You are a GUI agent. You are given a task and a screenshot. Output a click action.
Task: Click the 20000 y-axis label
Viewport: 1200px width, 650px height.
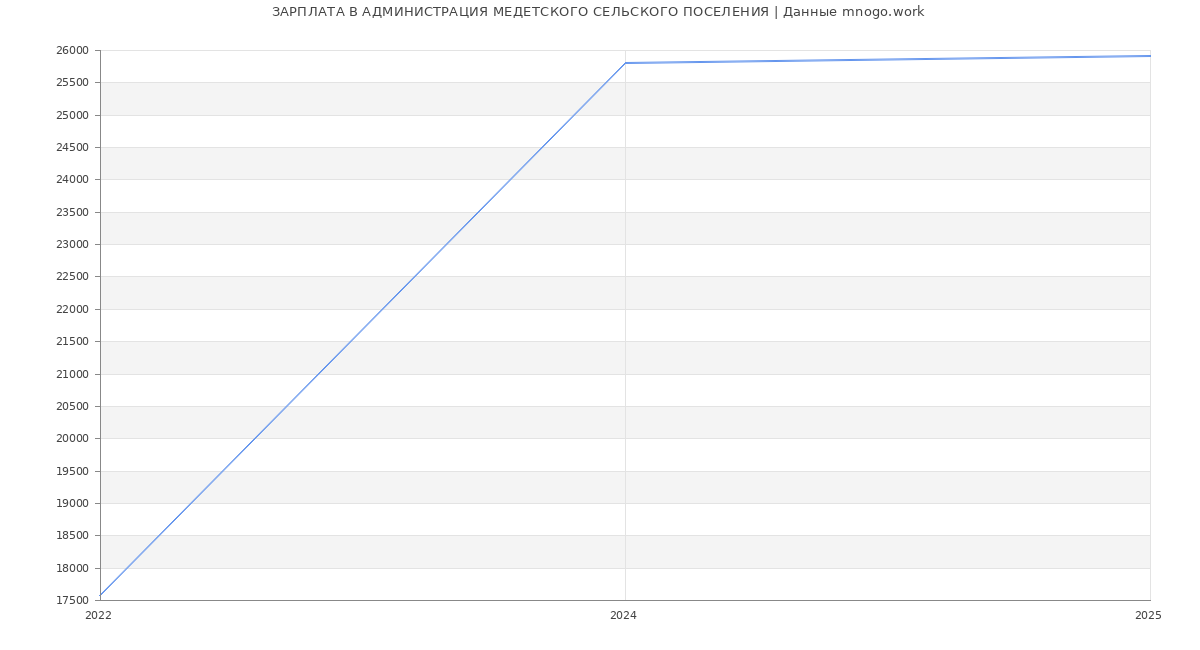click(x=73, y=438)
